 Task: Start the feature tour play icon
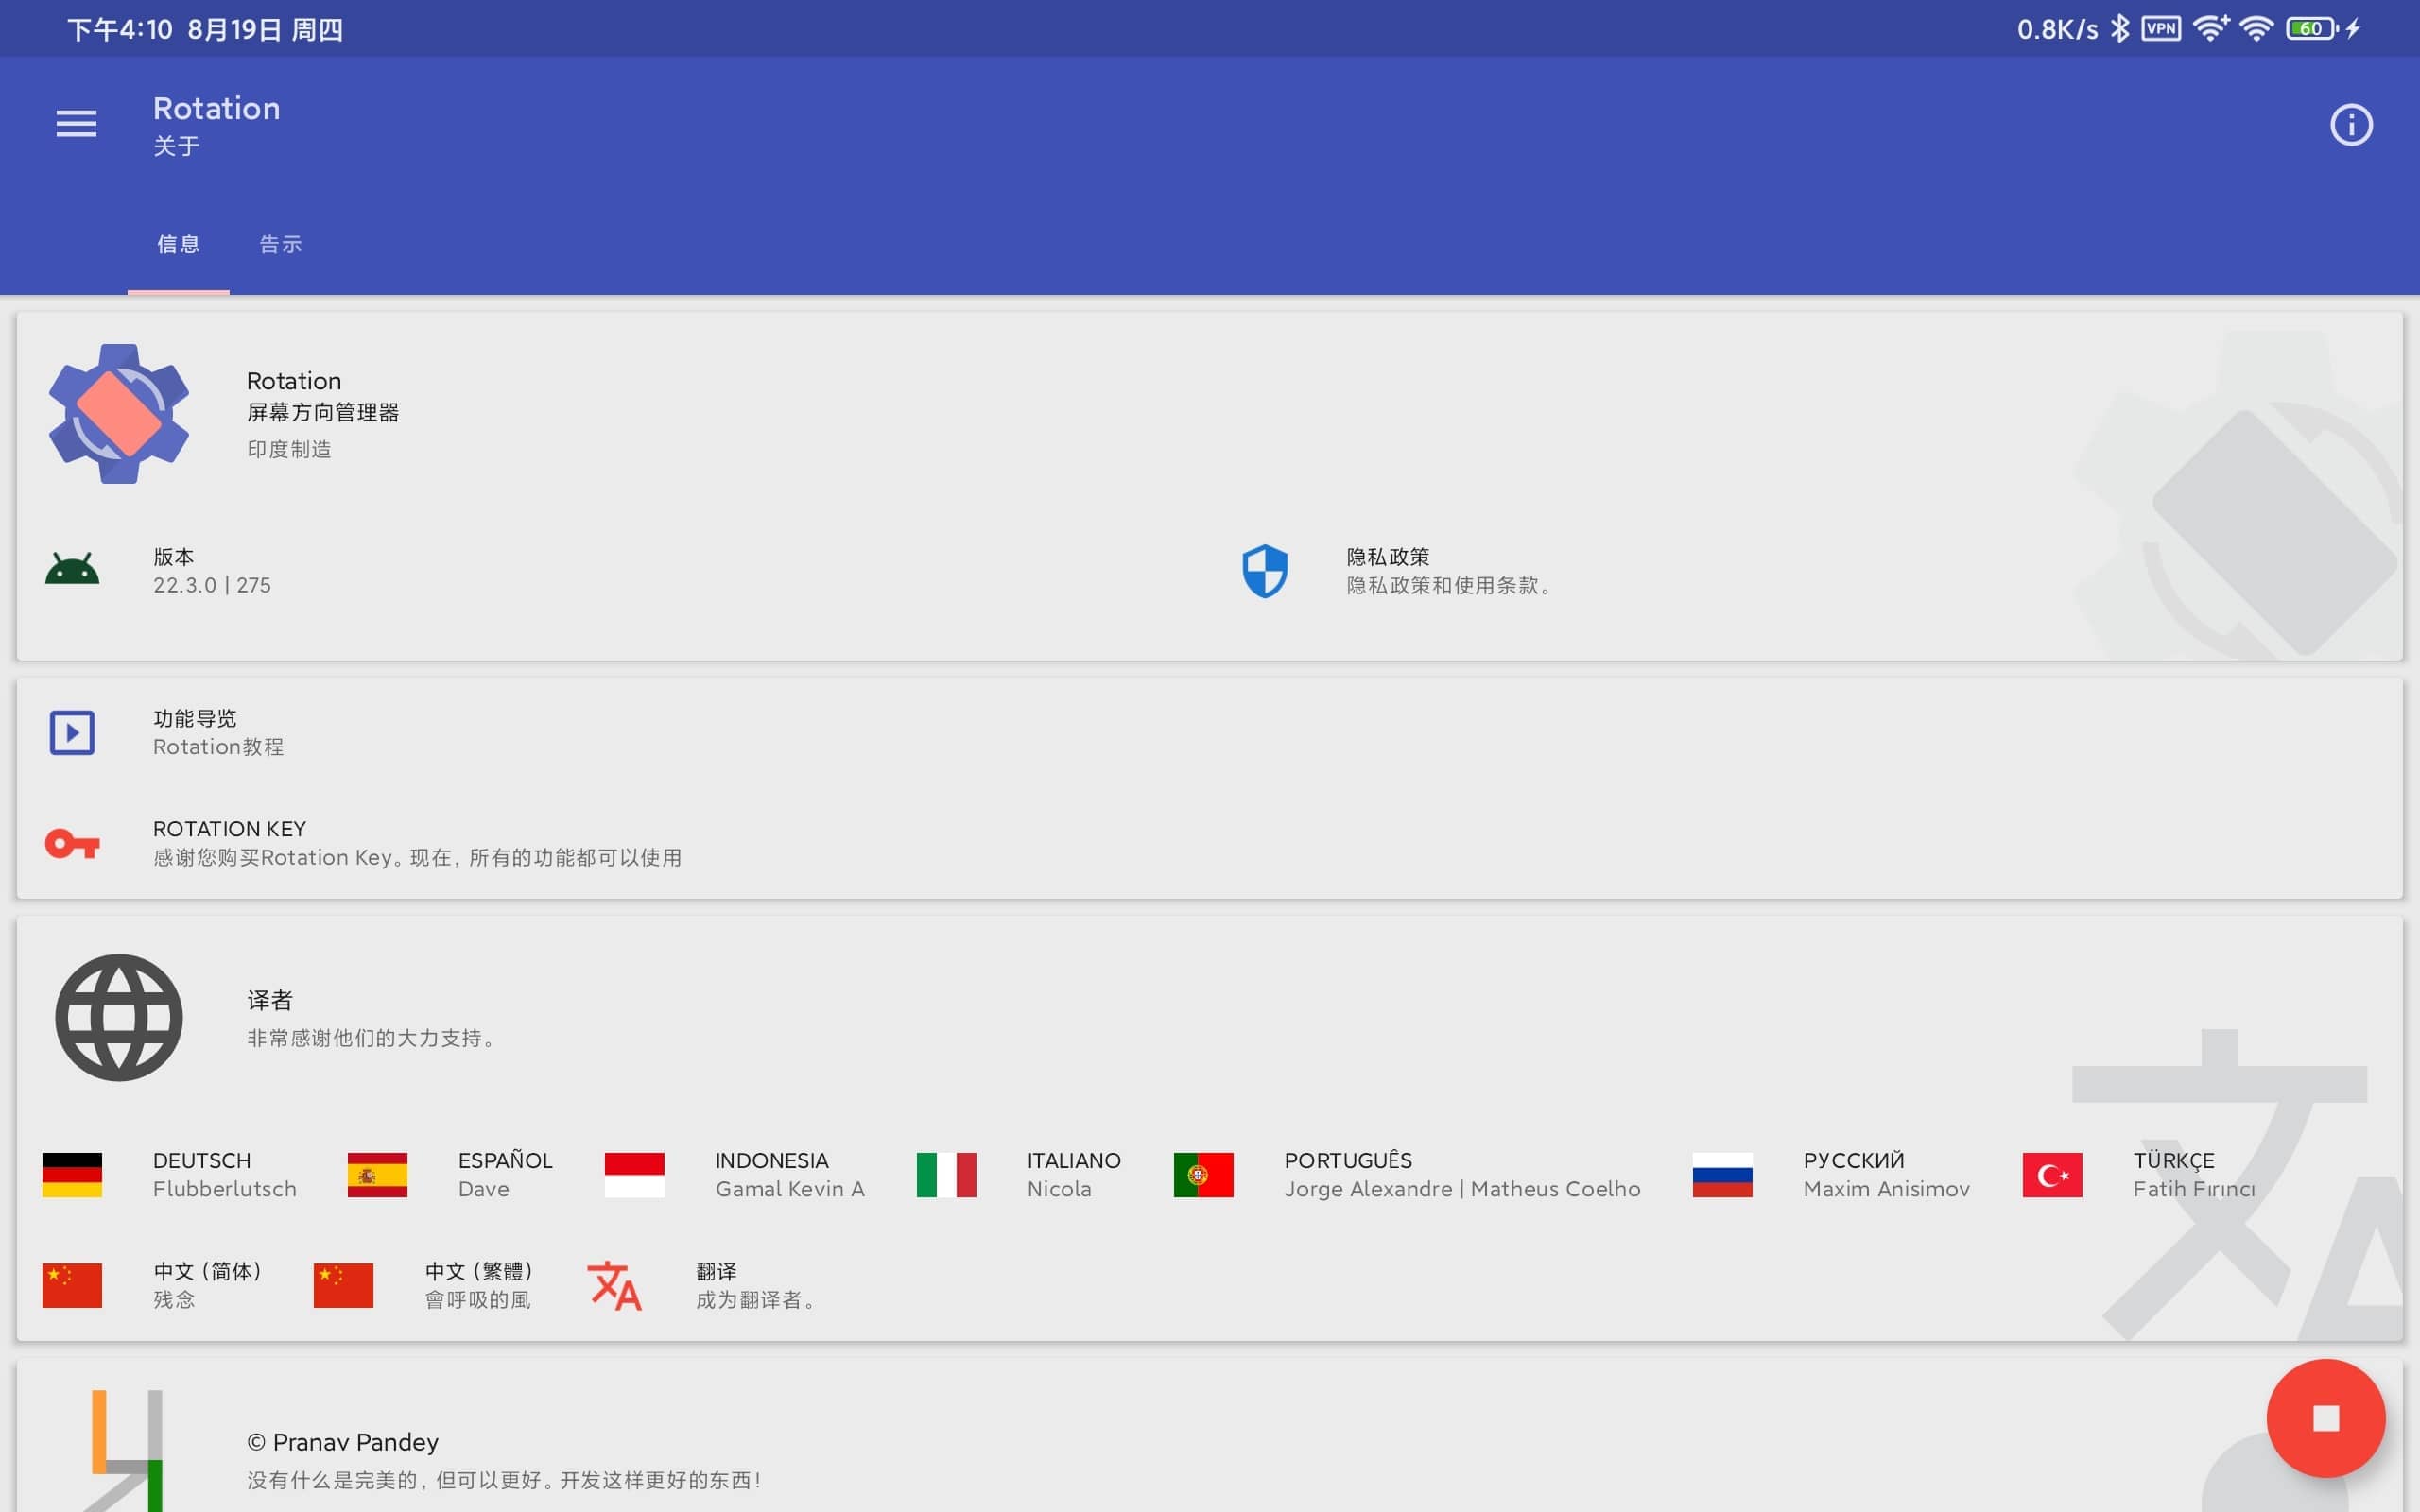point(71,731)
